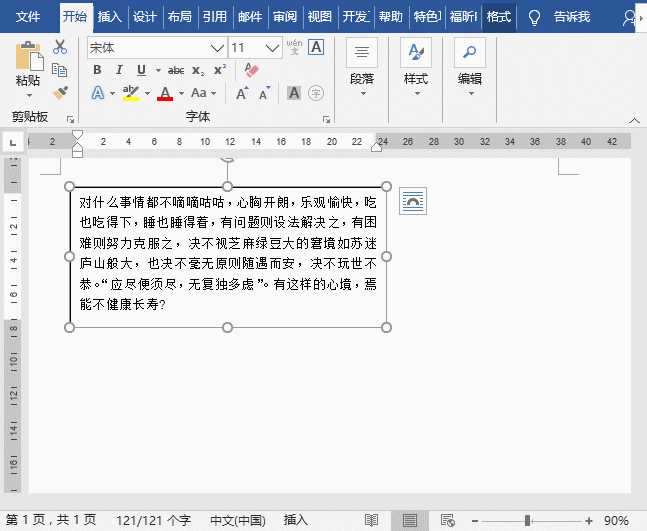The height and width of the screenshot is (531, 647).
Task: Click the Format Painter brush icon
Action: tap(60, 93)
